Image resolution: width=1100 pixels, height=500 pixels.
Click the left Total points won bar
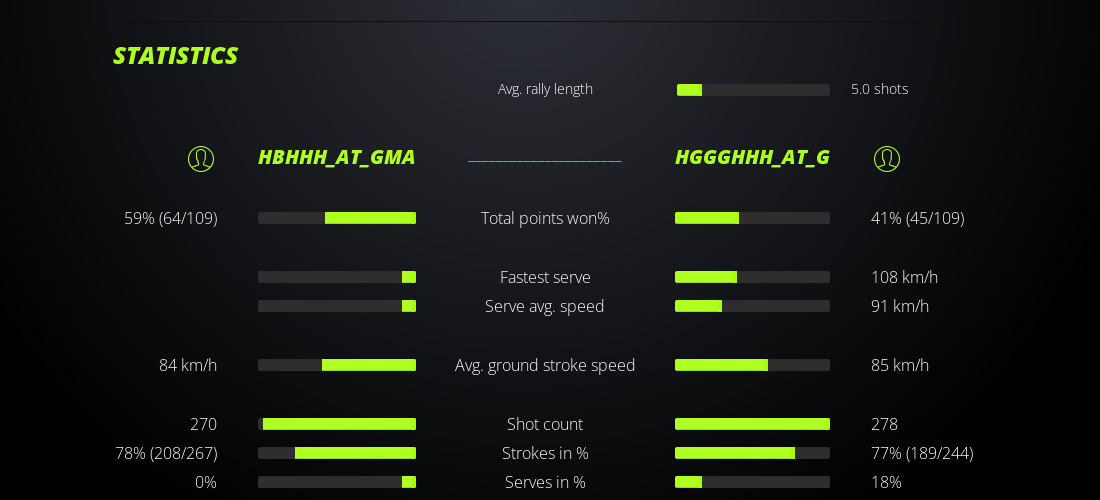(337, 218)
